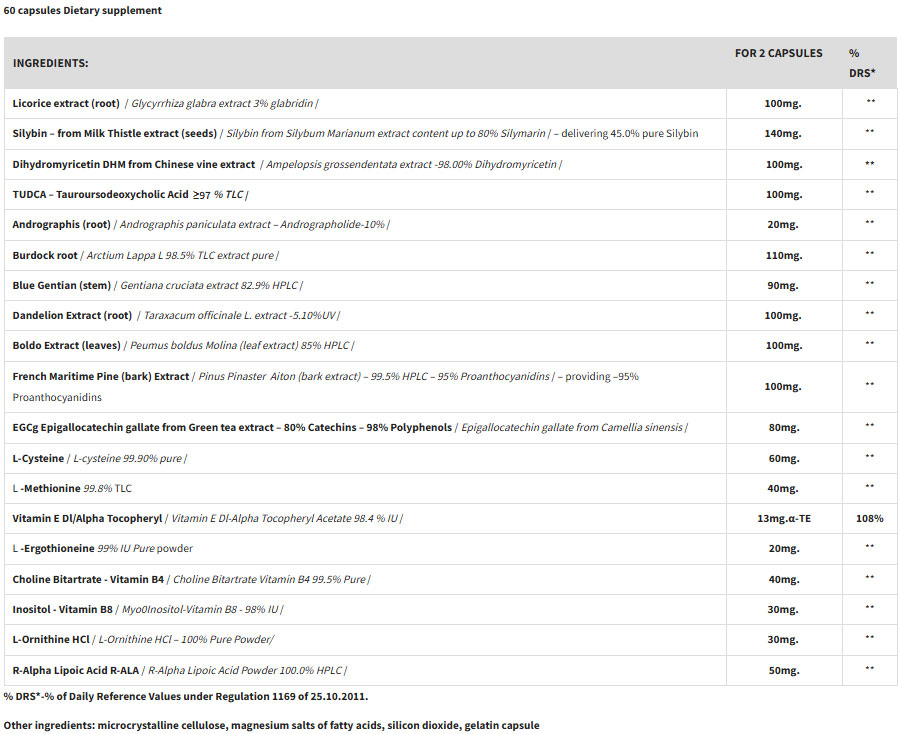Click the 108% daily reference value

(869, 518)
